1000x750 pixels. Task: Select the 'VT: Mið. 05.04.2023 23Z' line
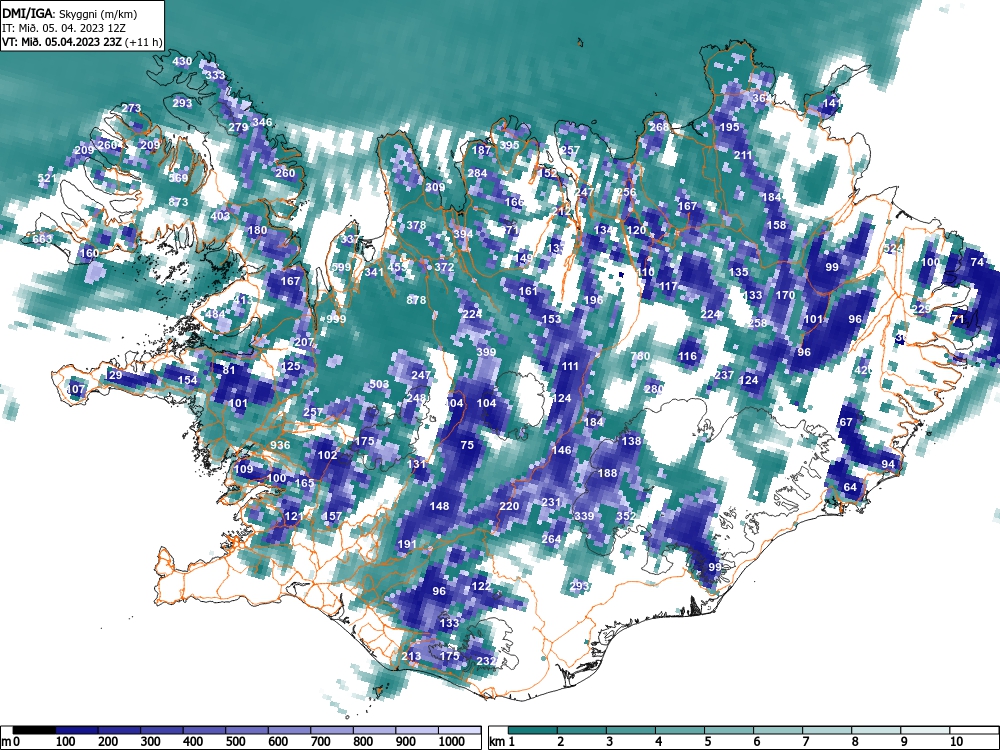62,42
